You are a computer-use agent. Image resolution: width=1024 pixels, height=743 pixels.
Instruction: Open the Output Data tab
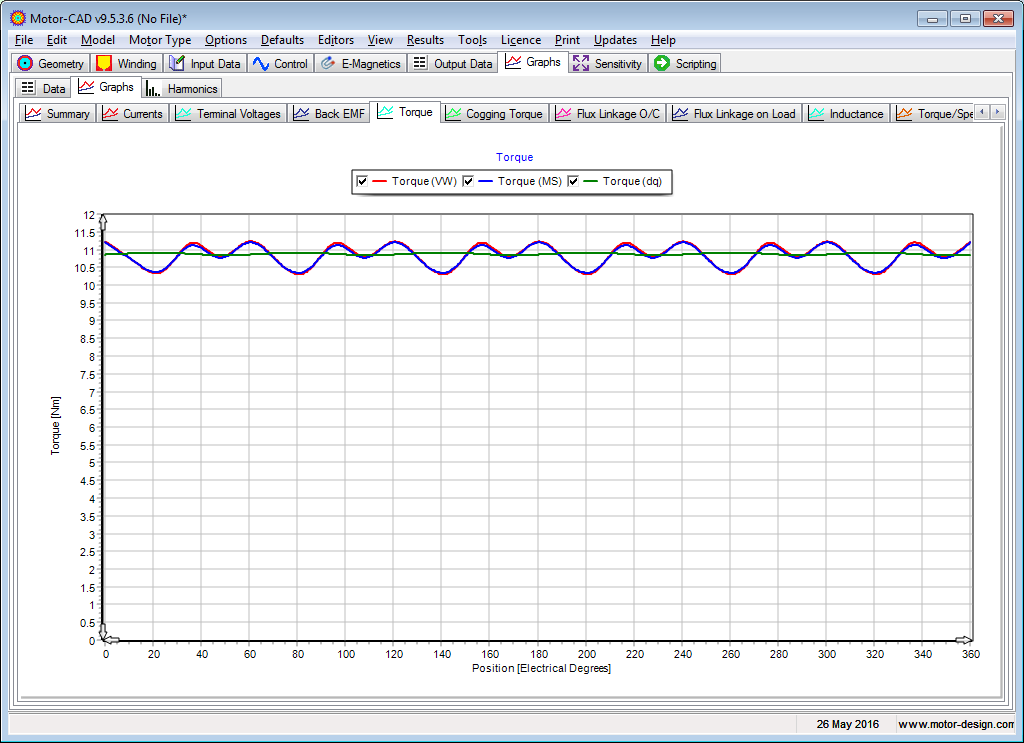tap(453, 63)
